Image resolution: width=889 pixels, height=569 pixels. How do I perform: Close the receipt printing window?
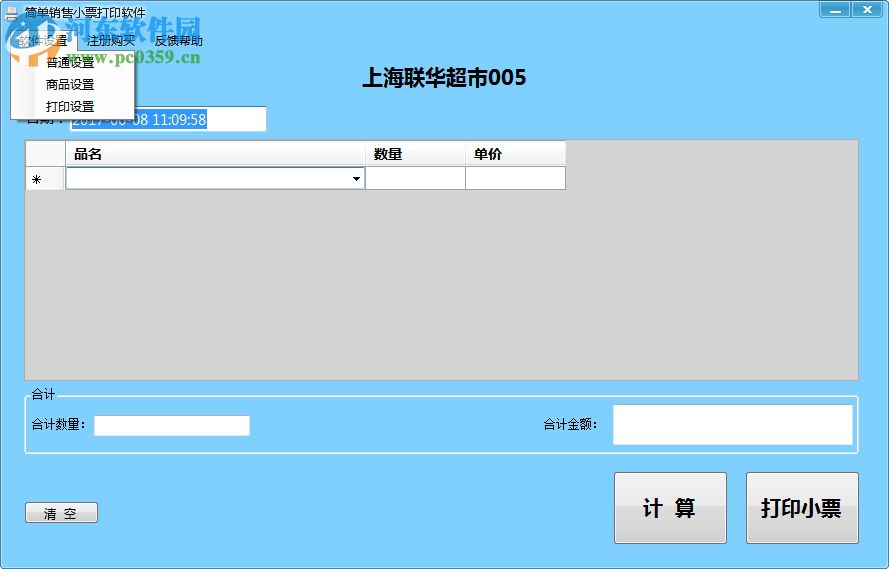[x=867, y=10]
